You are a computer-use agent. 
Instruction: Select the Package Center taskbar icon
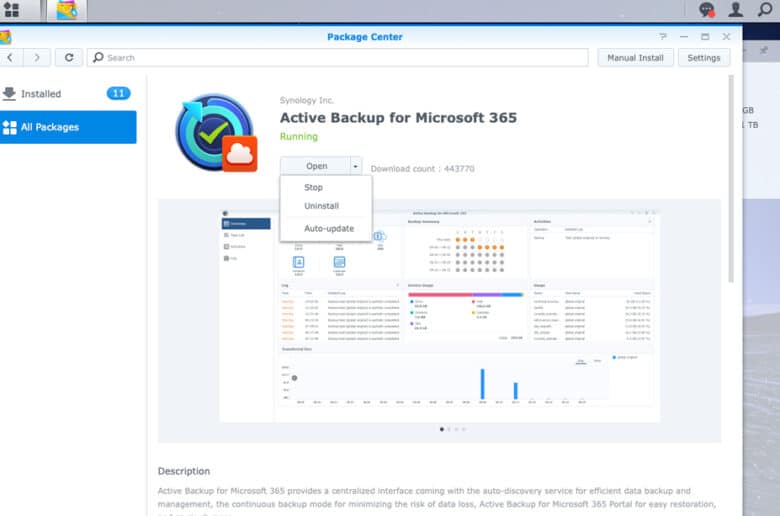point(67,10)
